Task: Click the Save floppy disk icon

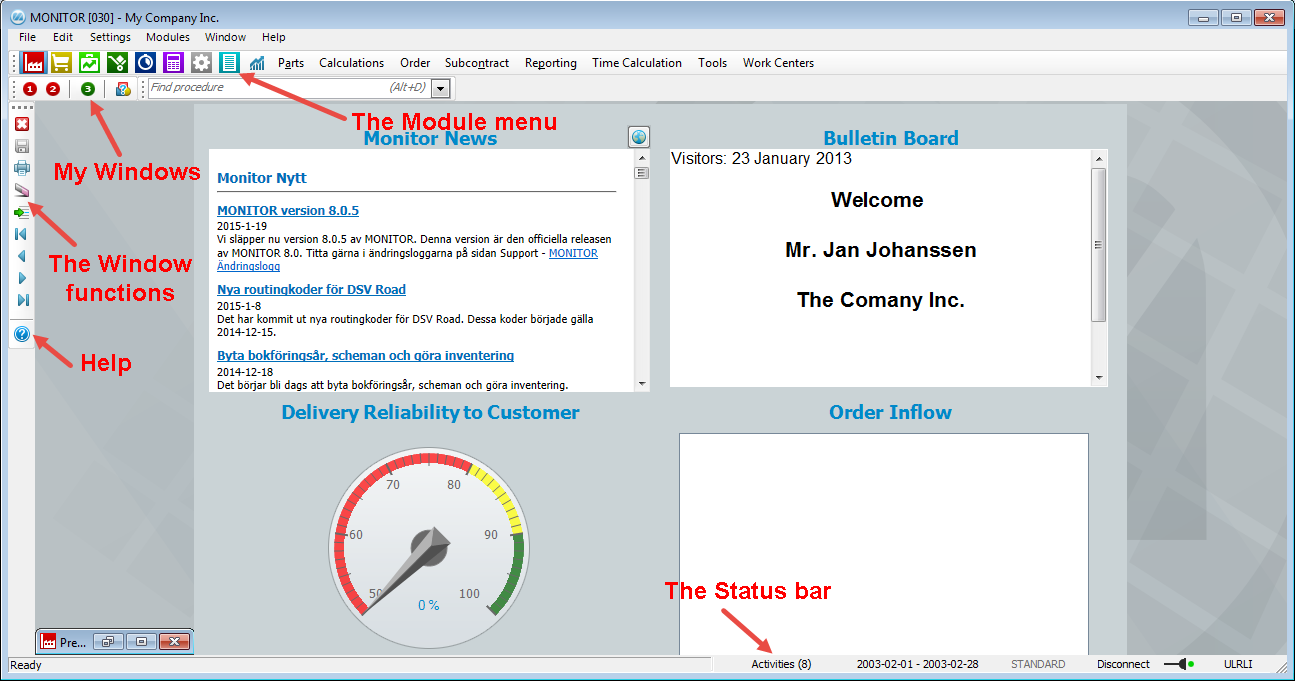Action: [22, 146]
